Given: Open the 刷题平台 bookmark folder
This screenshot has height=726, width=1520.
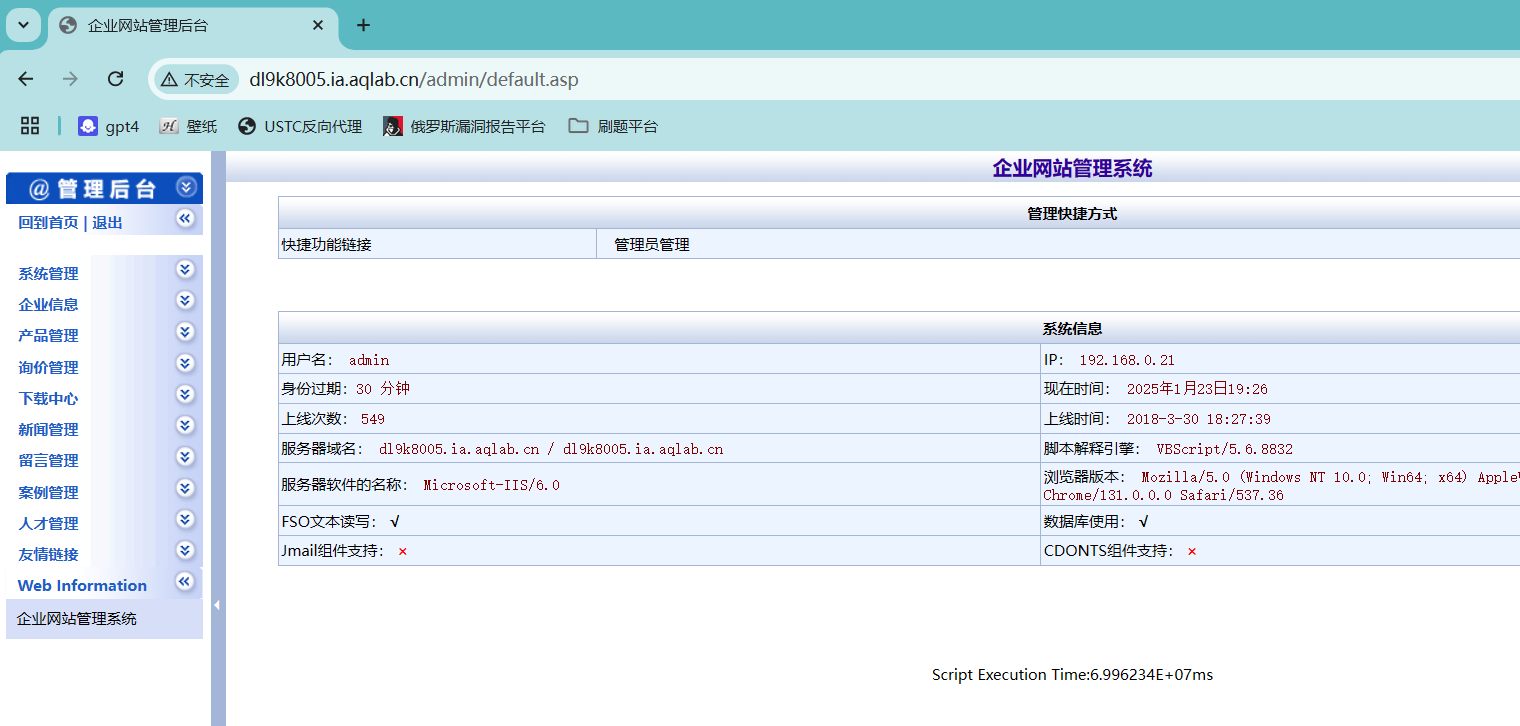Looking at the screenshot, I should pyautogui.click(x=613, y=126).
